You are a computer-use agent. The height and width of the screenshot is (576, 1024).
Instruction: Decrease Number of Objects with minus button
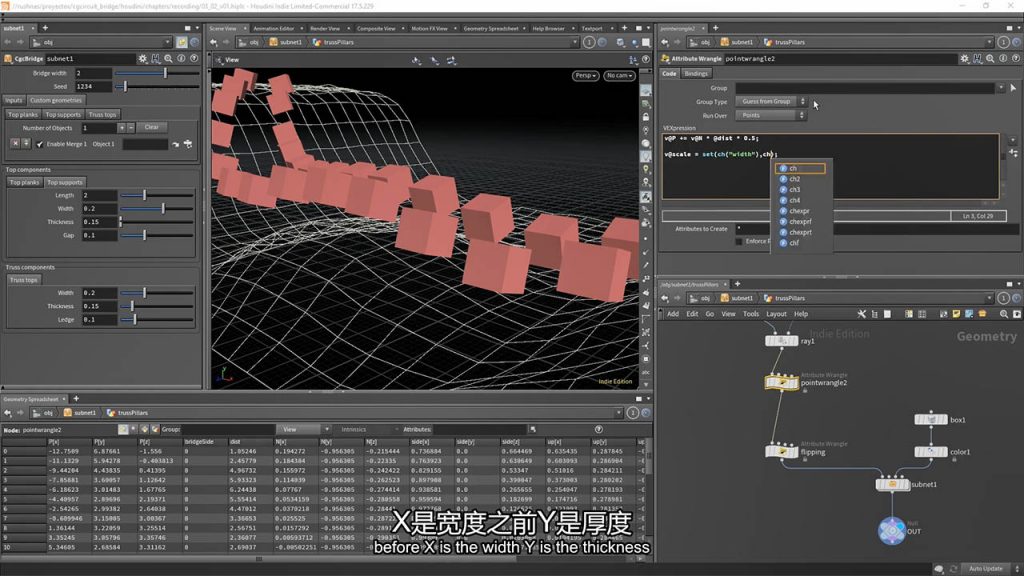point(131,128)
